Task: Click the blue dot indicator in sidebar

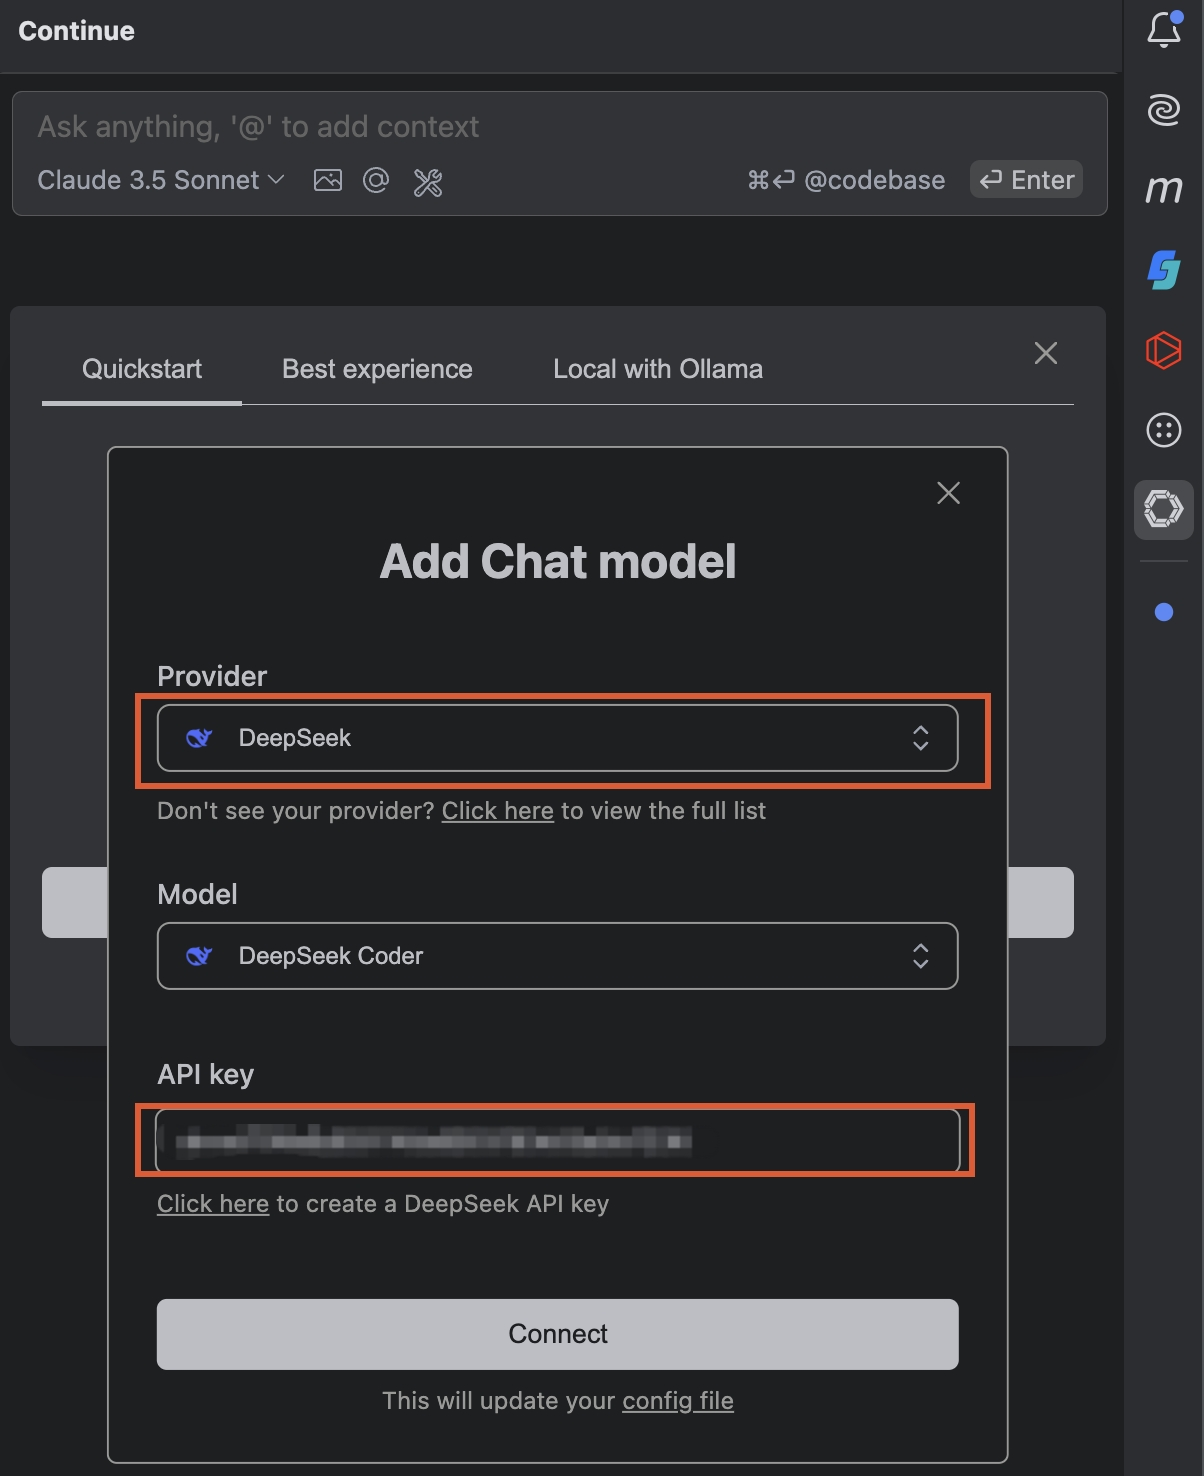Action: pos(1164,612)
